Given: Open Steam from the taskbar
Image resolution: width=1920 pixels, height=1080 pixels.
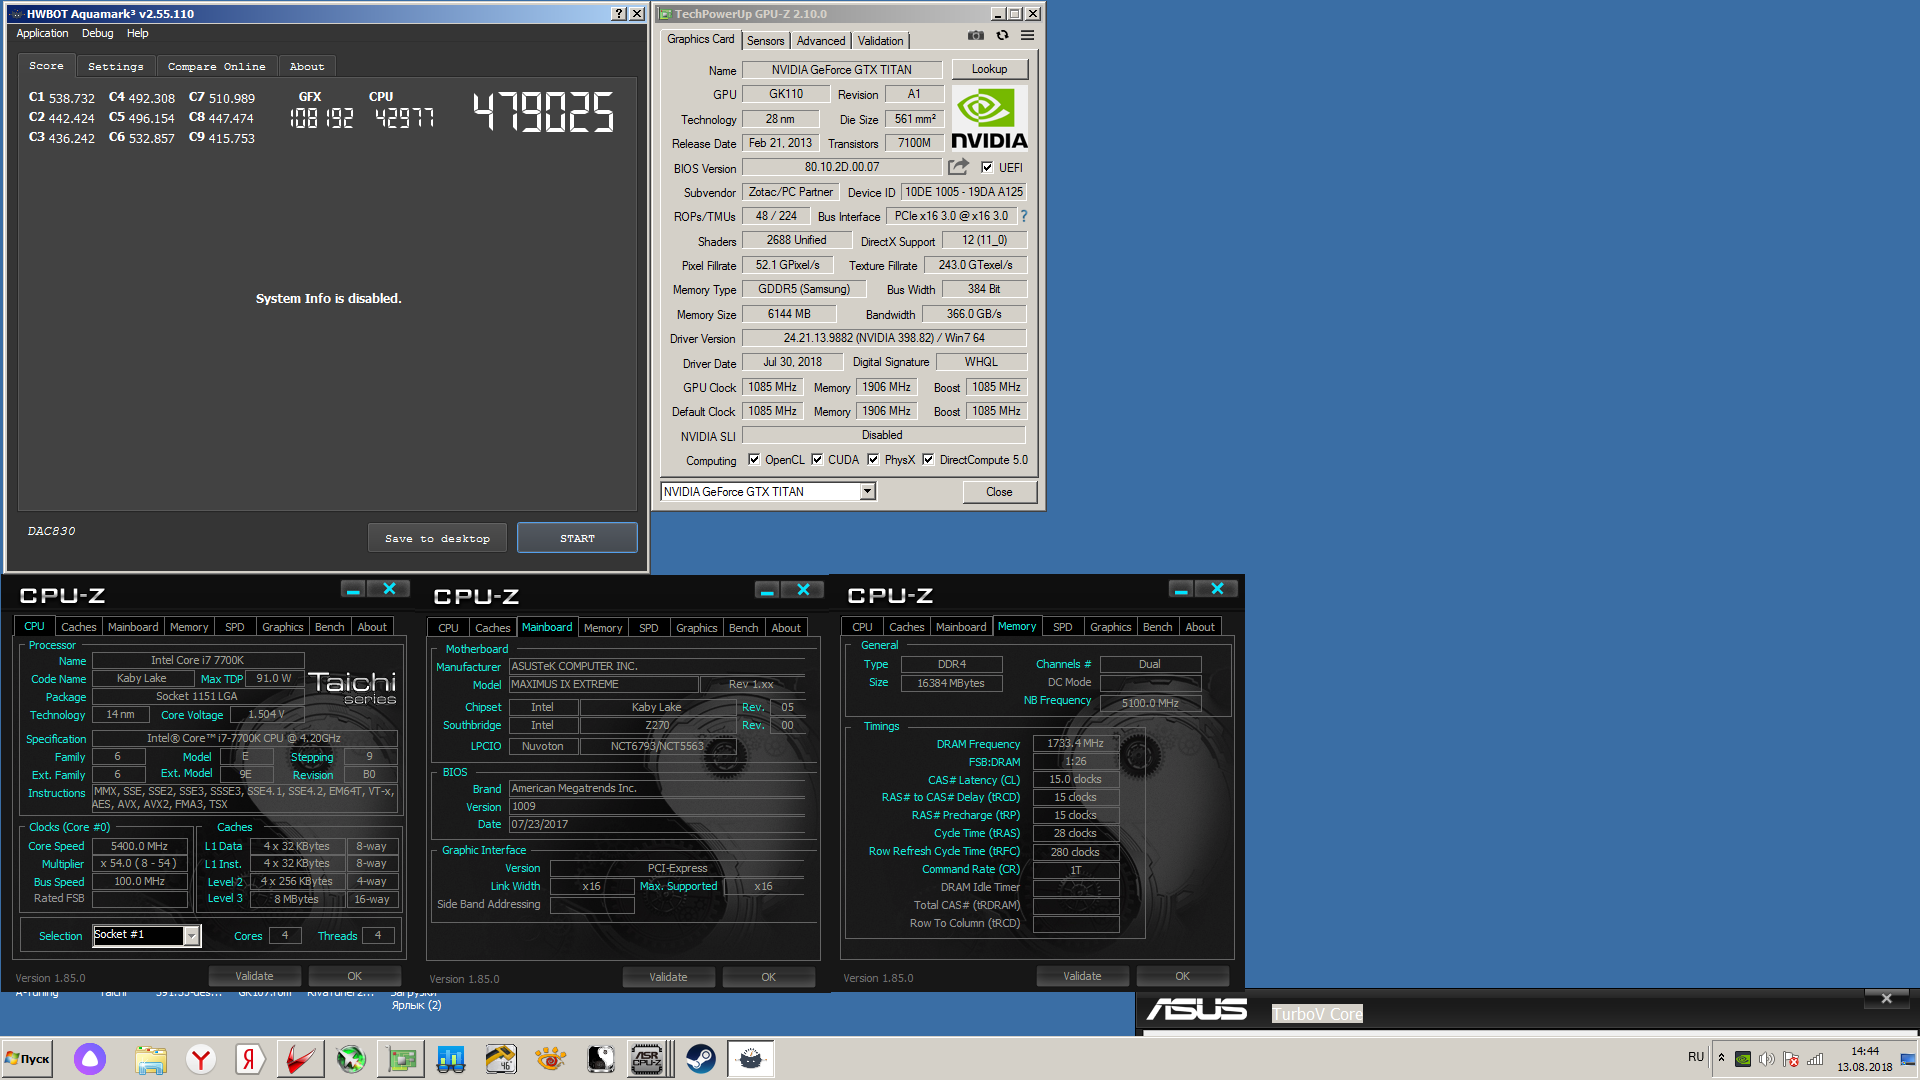Looking at the screenshot, I should tap(700, 1059).
